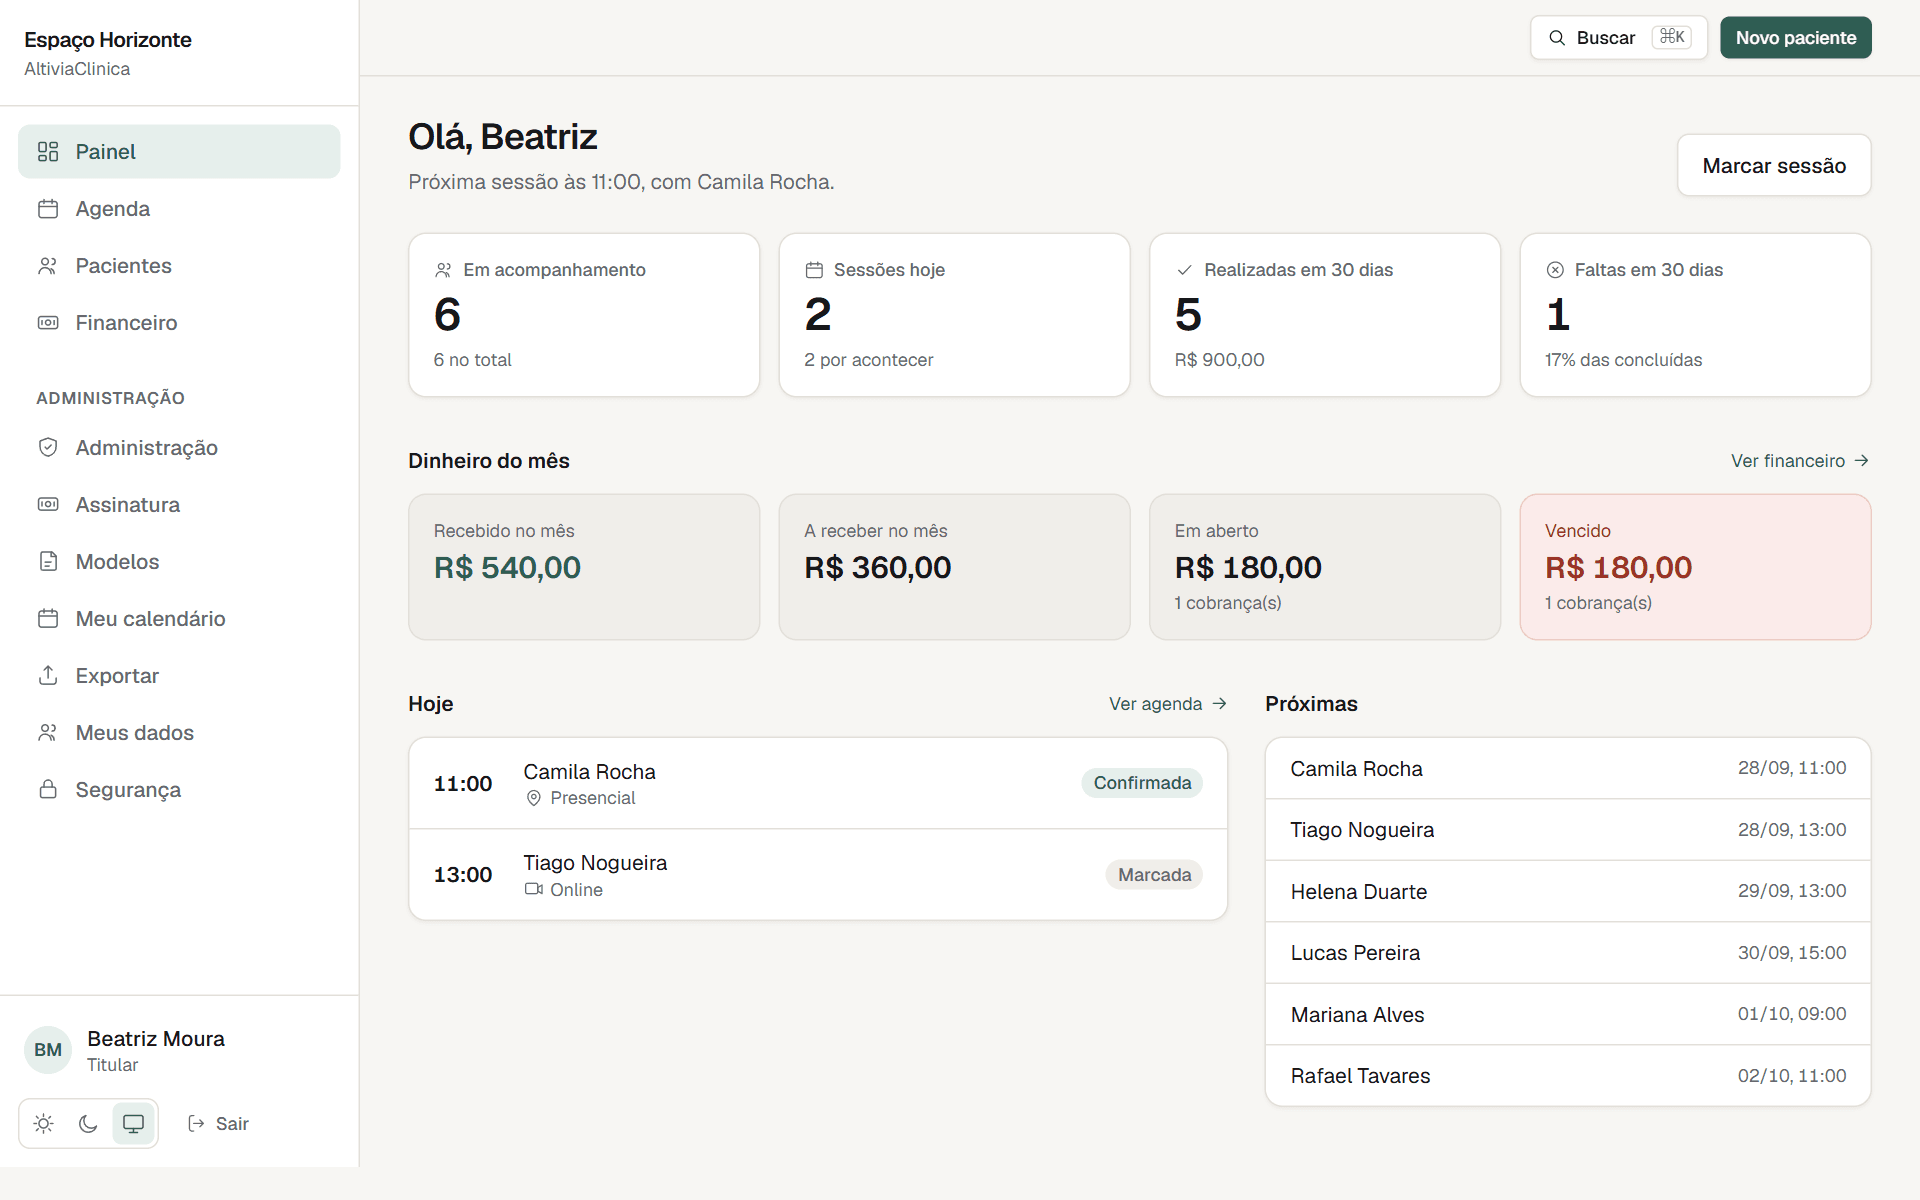Open the Pacientes menu item
This screenshot has width=1920, height=1200.
click(179, 266)
